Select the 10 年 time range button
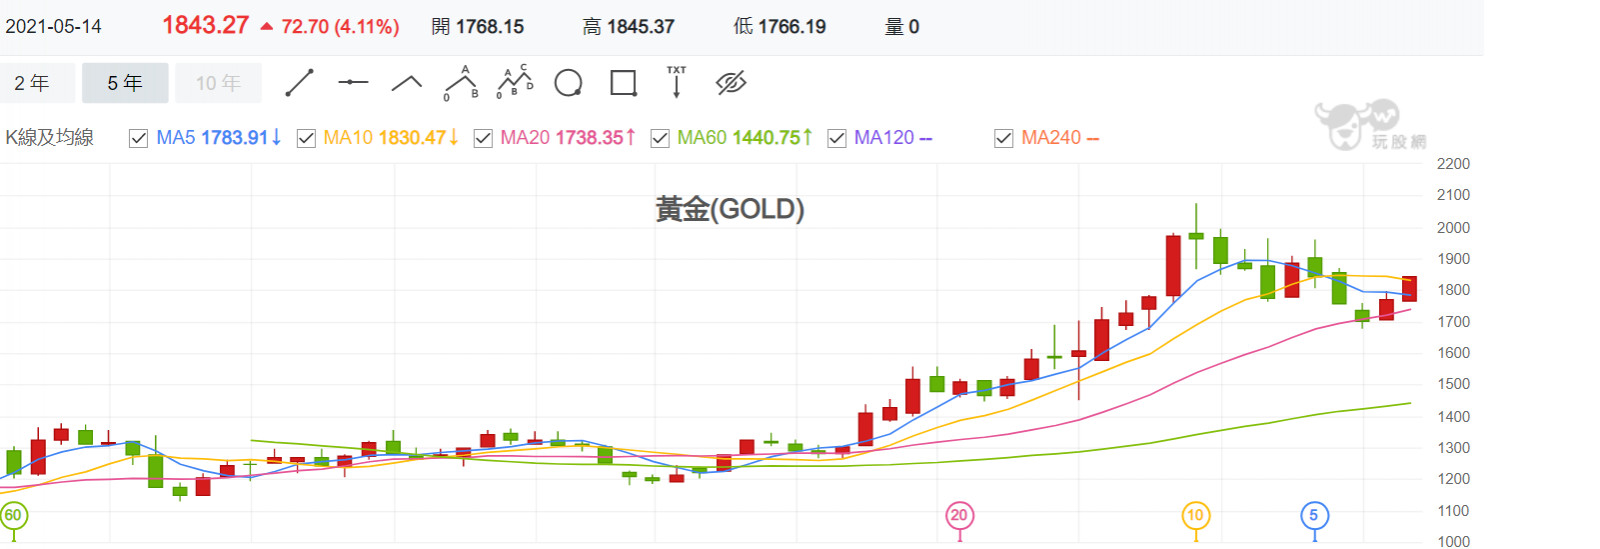The image size is (1600, 549). click(218, 83)
